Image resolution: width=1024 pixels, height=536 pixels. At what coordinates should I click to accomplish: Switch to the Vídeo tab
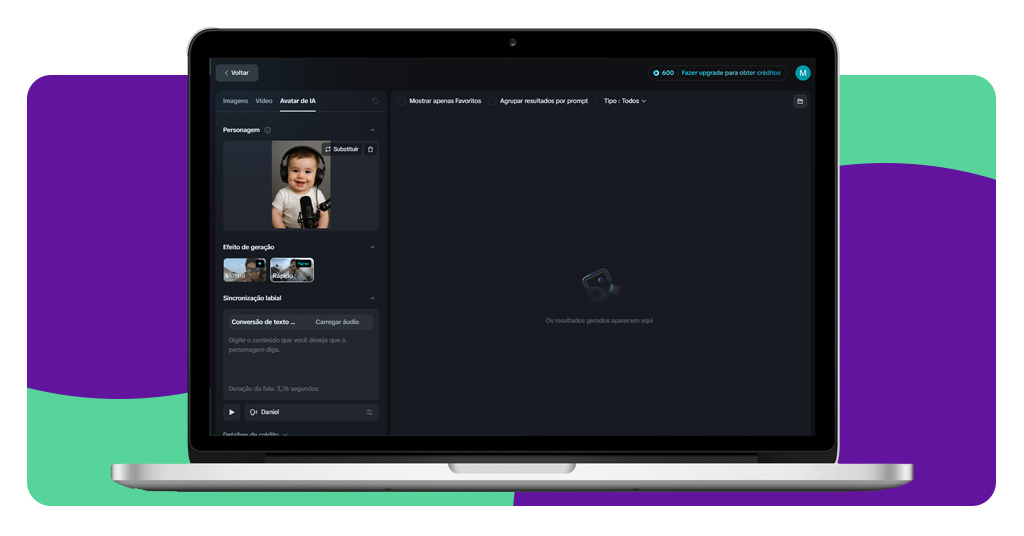(264, 101)
